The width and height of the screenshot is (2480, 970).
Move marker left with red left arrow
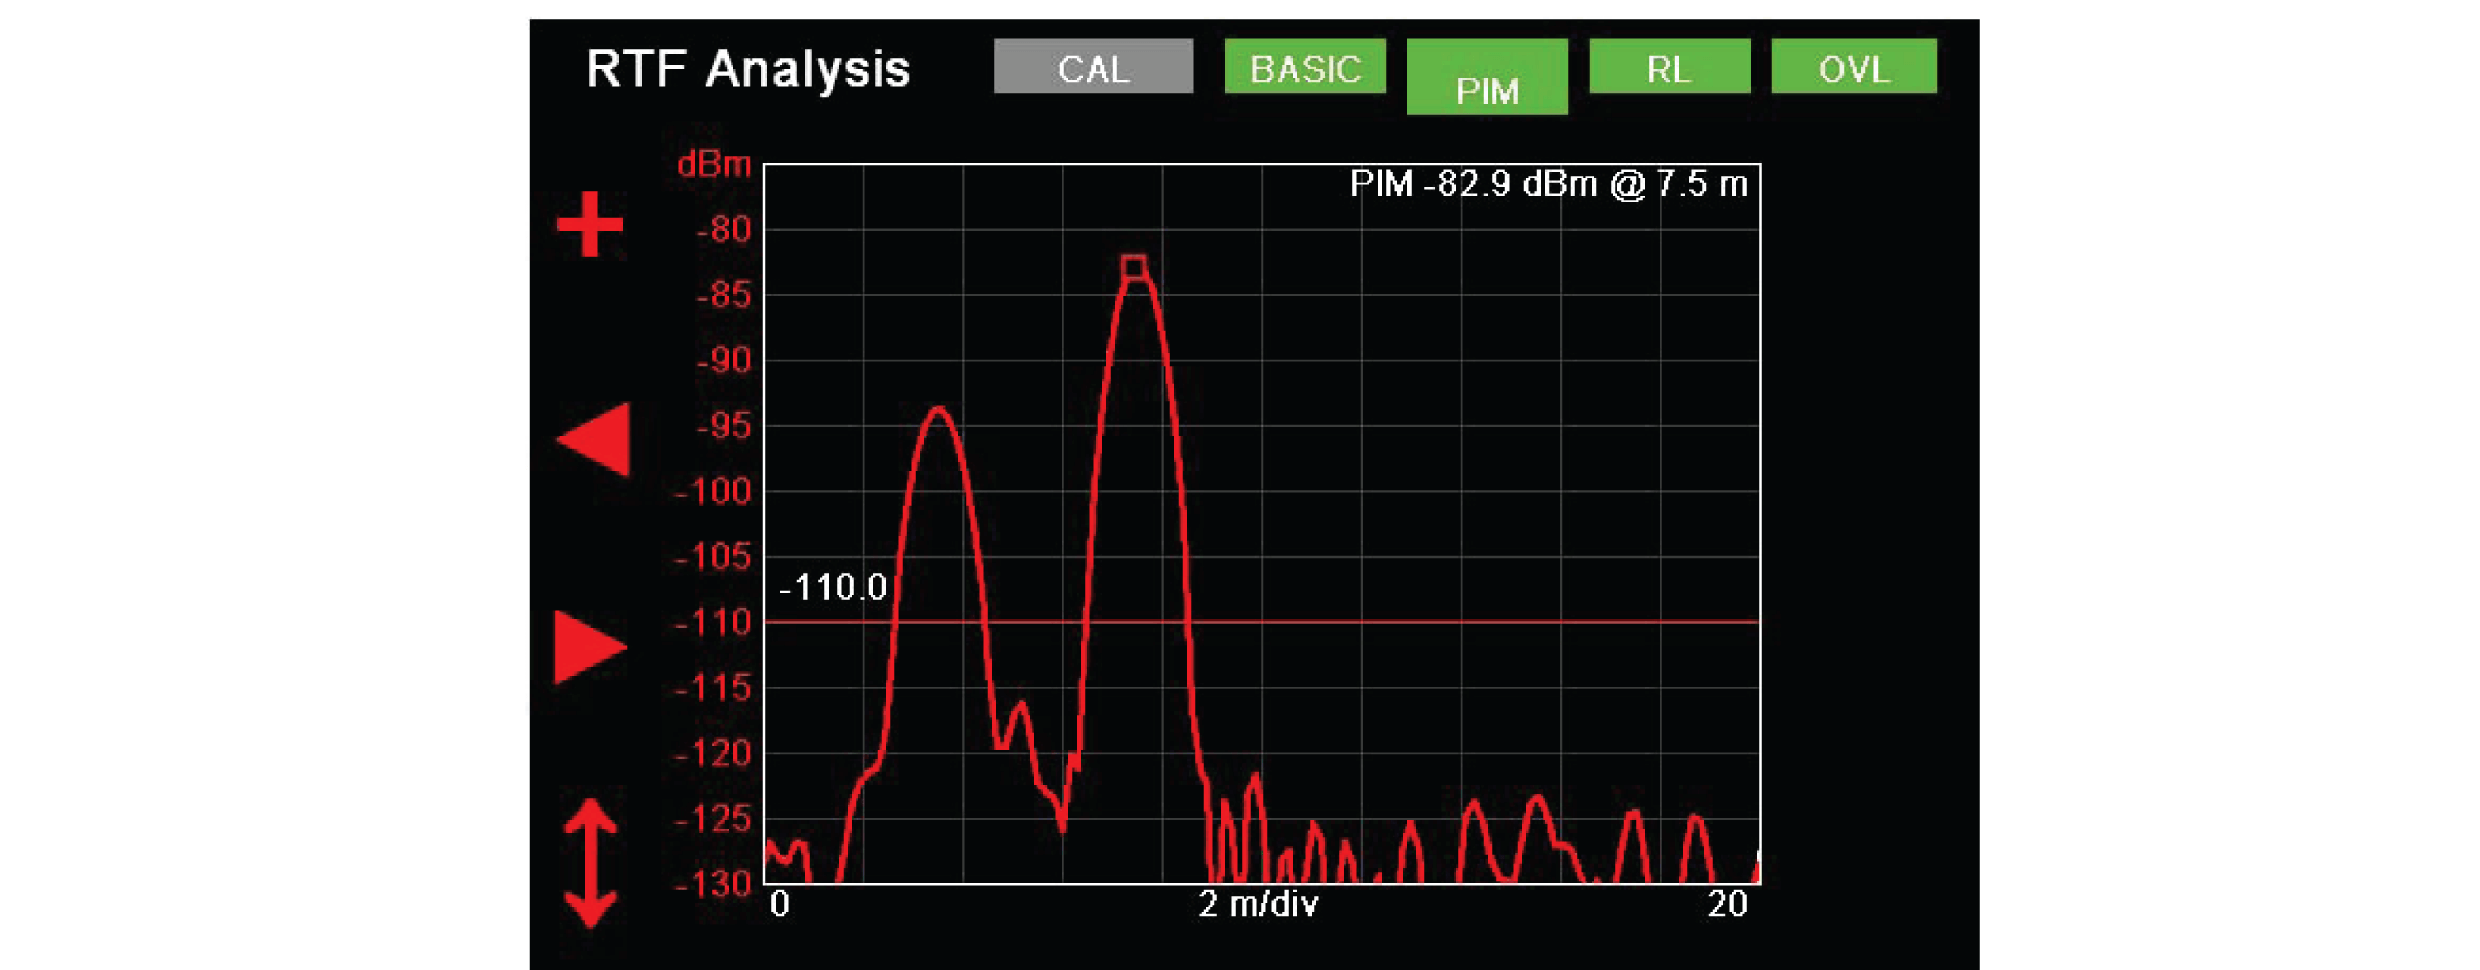(x=593, y=439)
